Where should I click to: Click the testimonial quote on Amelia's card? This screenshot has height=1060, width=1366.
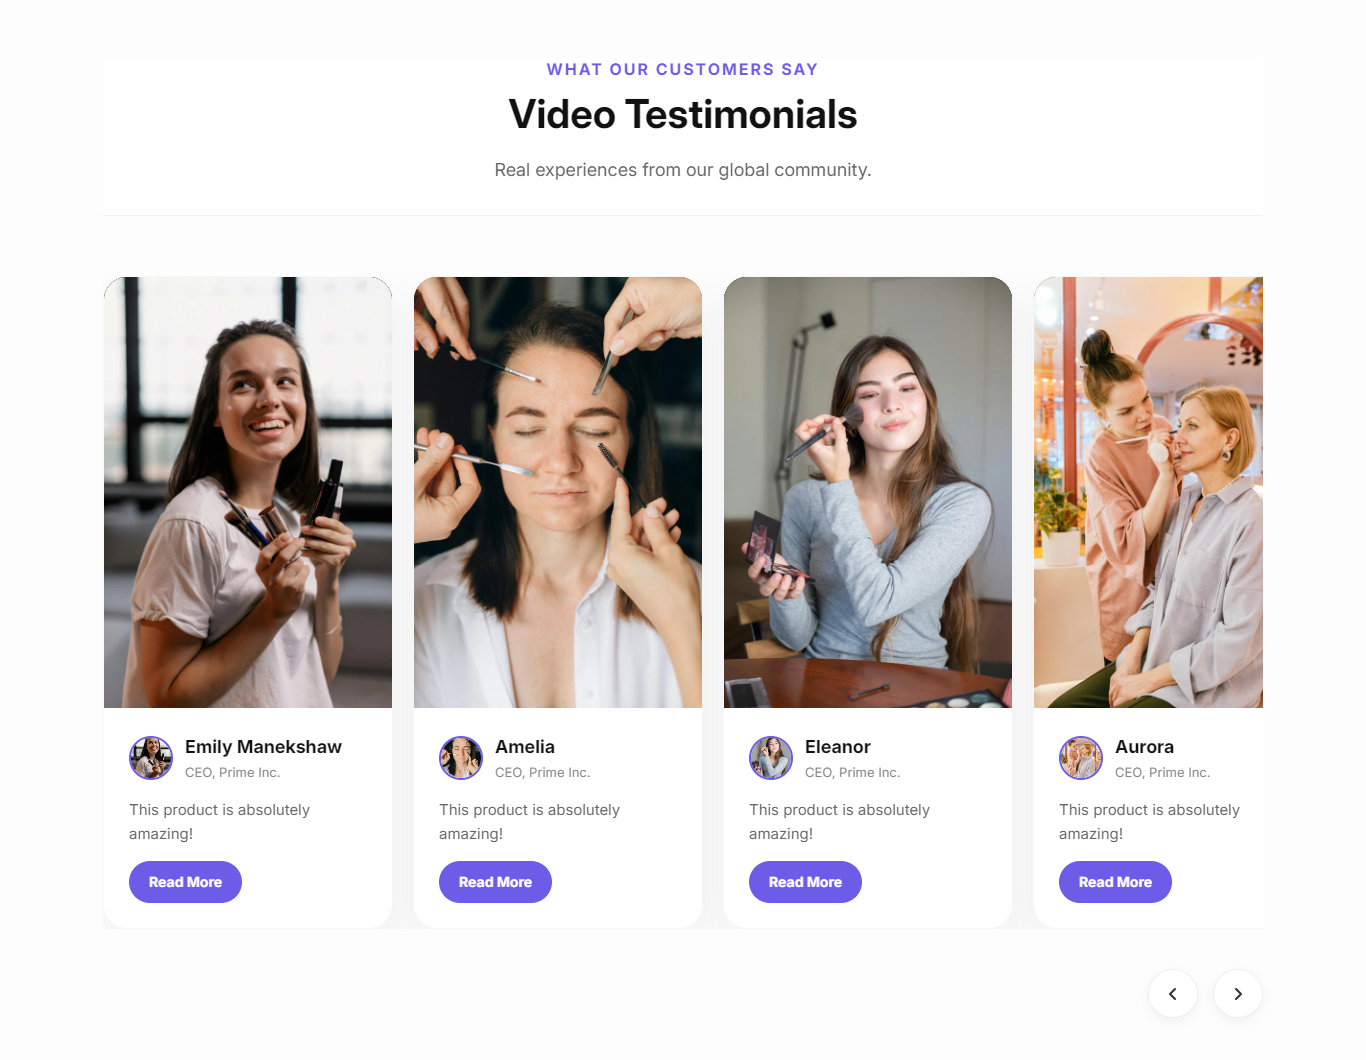tap(529, 822)
